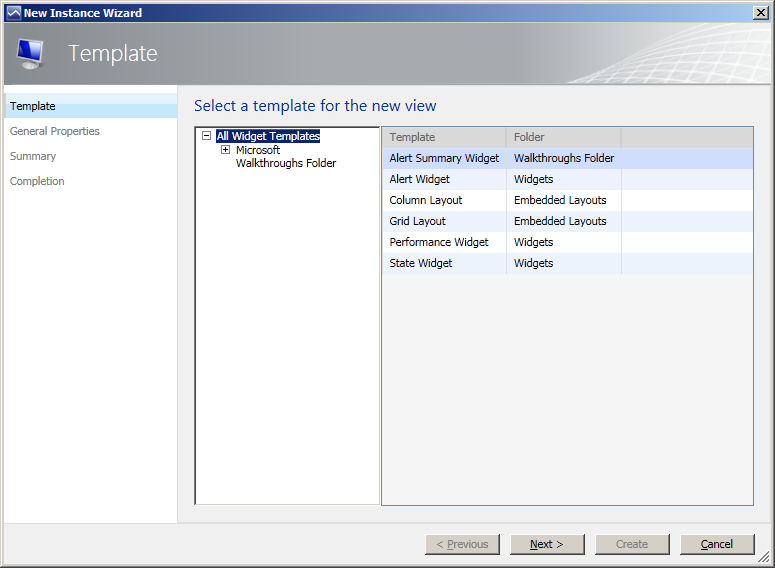The image size is (775, 568).
Task: Select the Column Layout template
Action: (x=567, y=200)
